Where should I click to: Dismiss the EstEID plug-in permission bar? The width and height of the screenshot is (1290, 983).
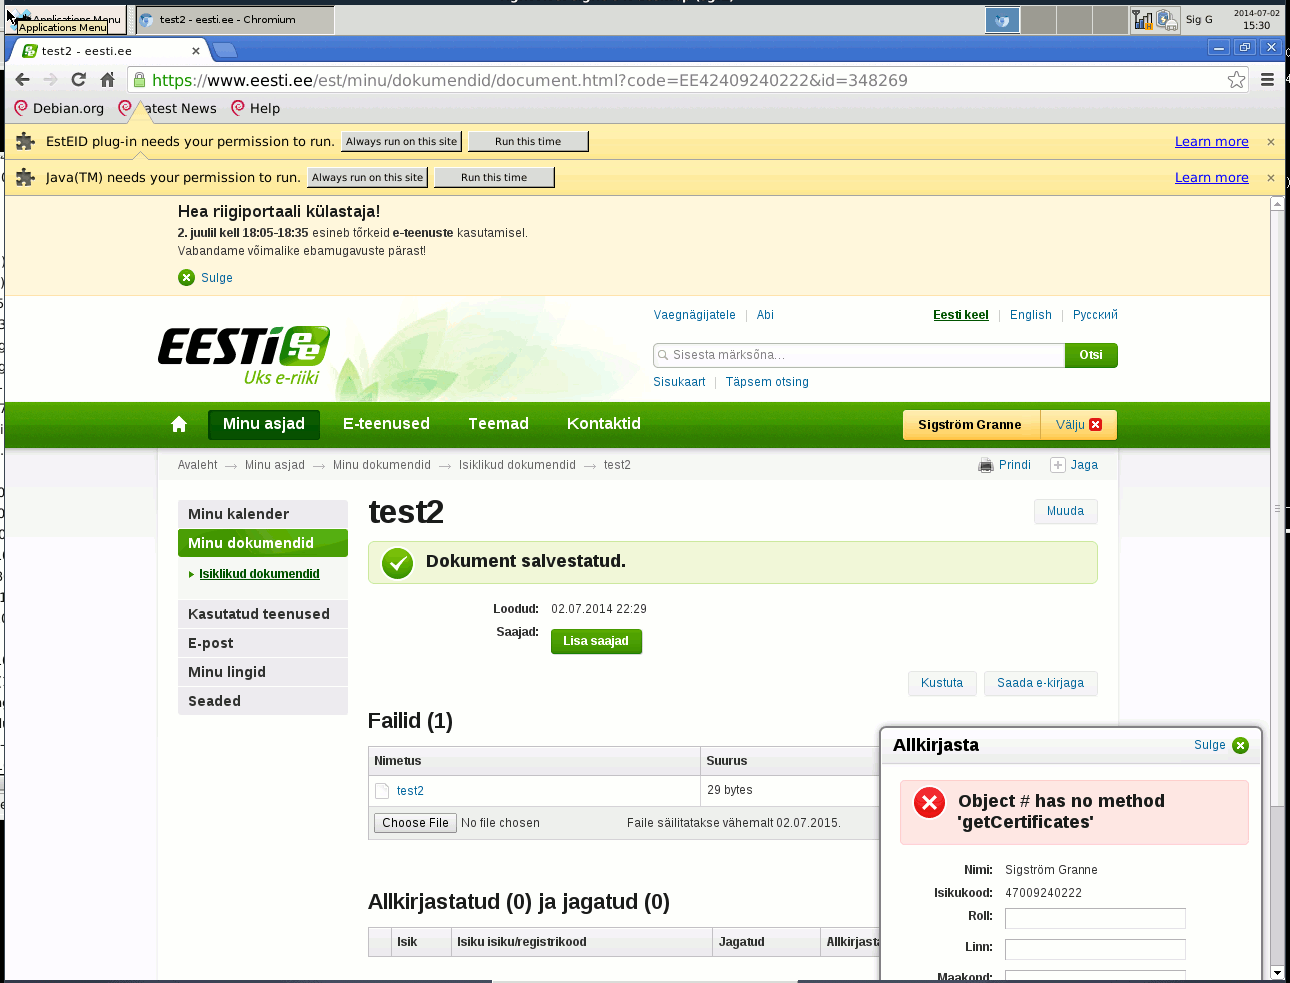(x=1270, y=142)
